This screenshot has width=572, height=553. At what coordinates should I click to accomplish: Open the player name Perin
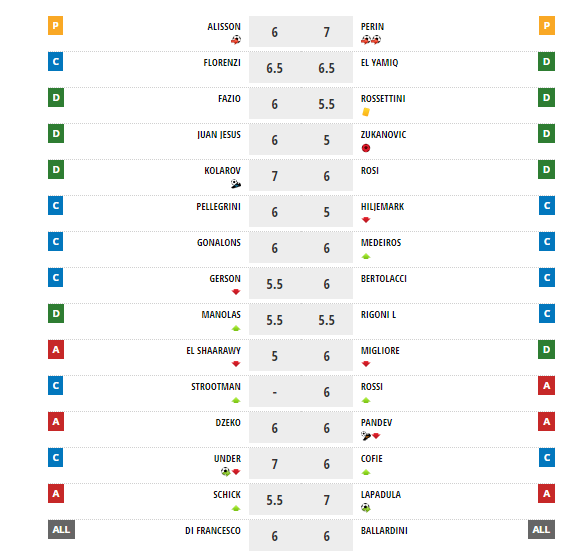(372, 27)
